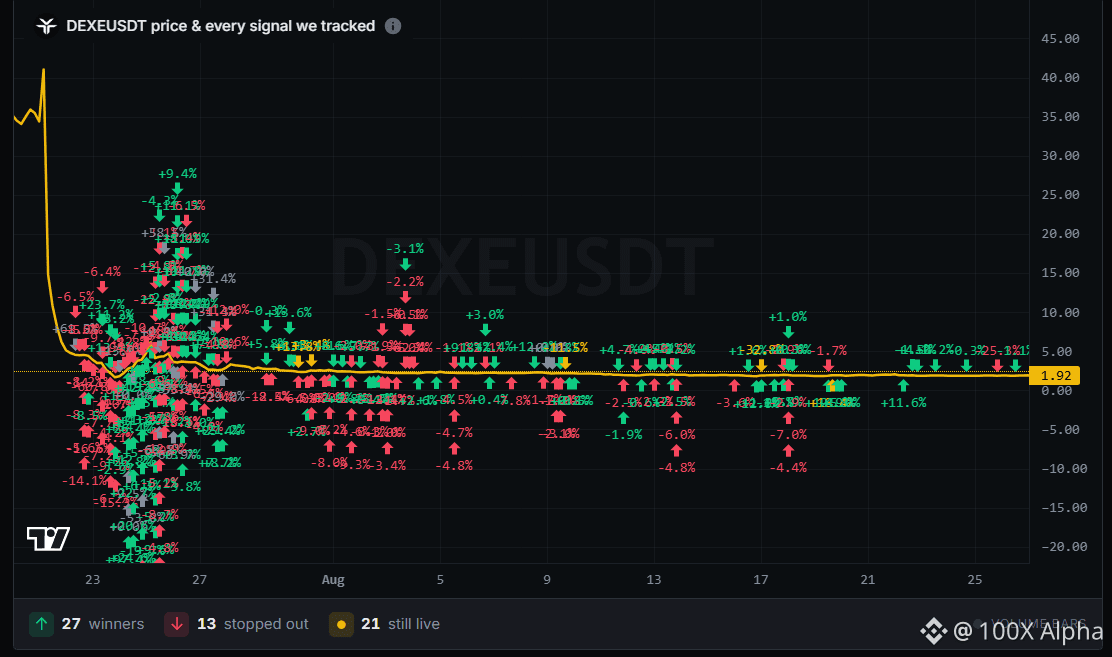Click the info icon beside the chart title
1112x657 pixels.
pyautogui.click(x=393, y=26)
